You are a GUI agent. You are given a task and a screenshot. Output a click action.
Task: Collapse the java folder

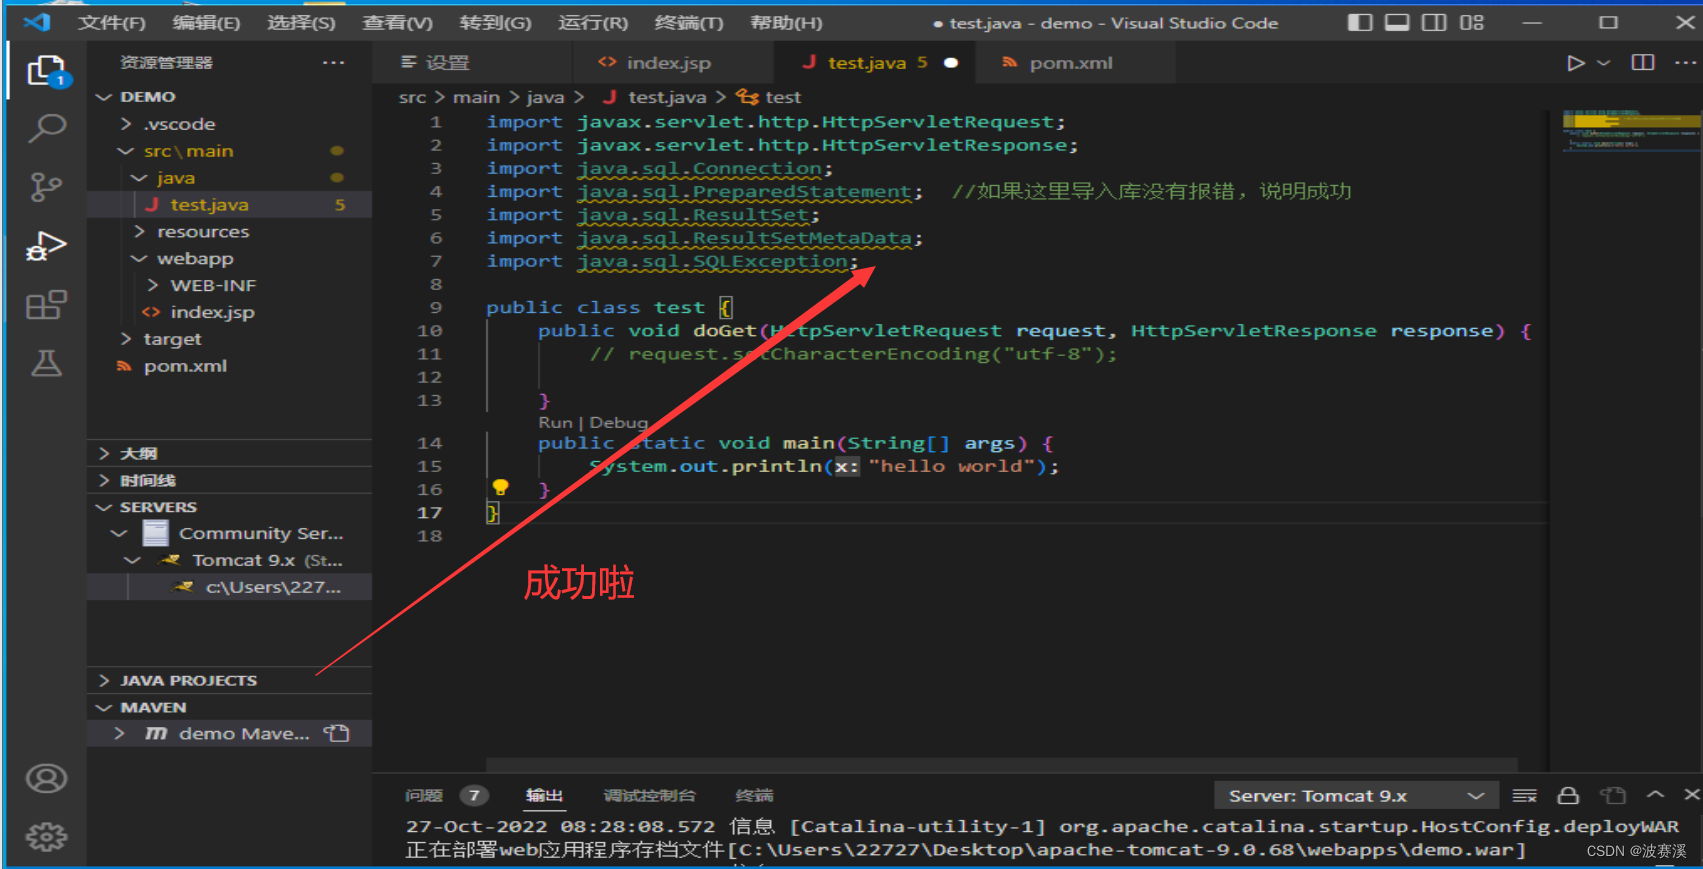point(230,178)
